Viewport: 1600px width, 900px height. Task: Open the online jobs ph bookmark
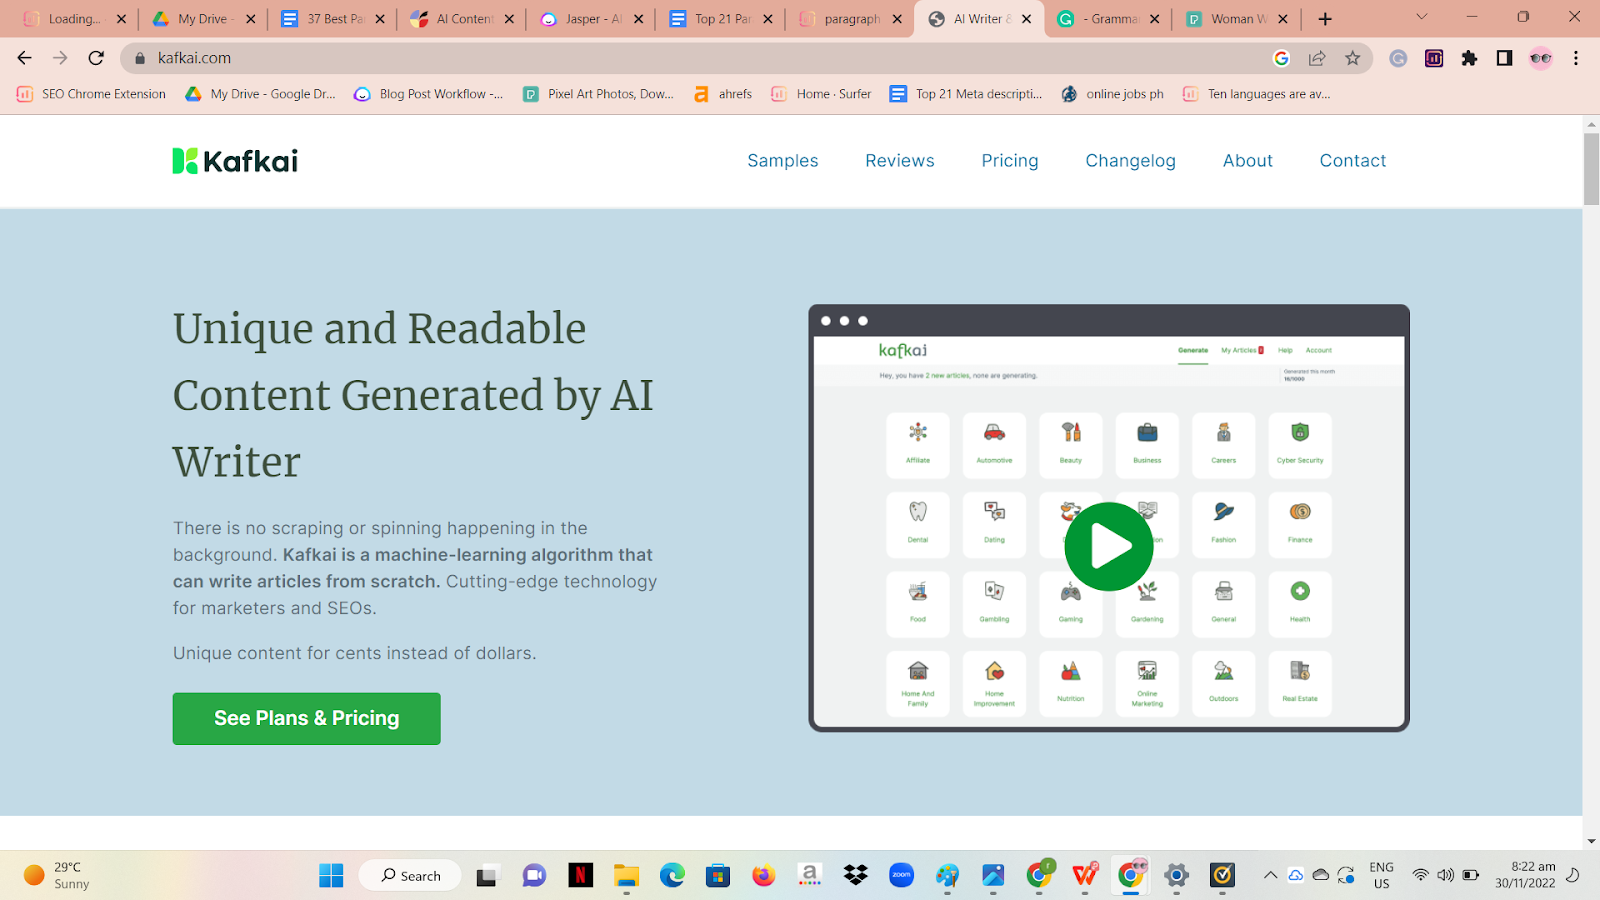pos(1112,94)
